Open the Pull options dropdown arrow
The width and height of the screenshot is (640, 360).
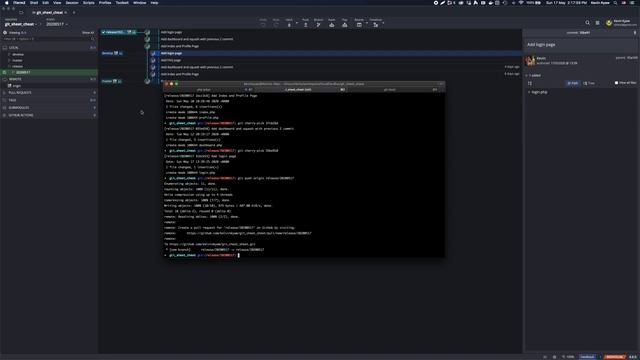tap(296, 23)
